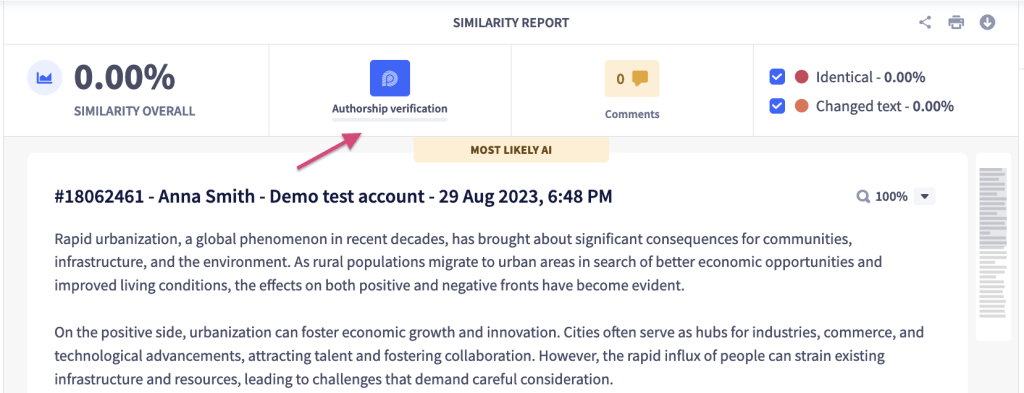The height and width of the screenshot is (393, 1024).
Task: Click the red Identical color dot
Action: 801,77
